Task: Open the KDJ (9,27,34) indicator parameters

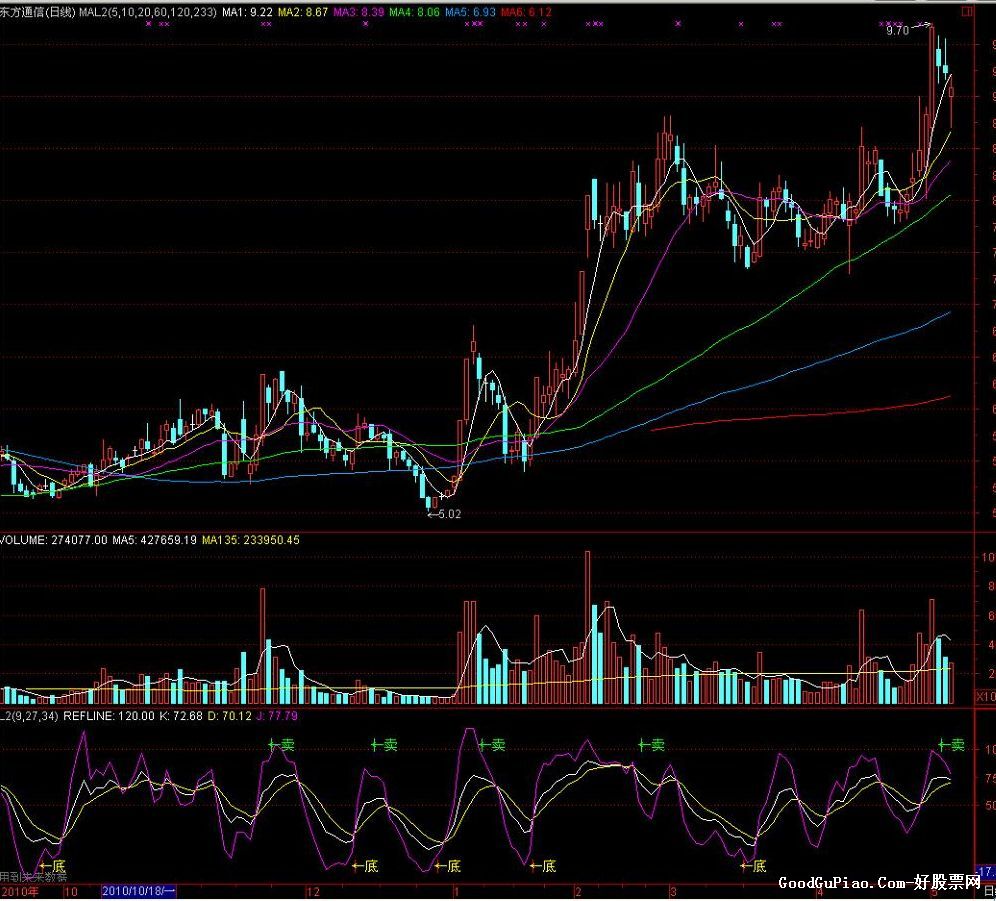Action: tap(30, 716)
